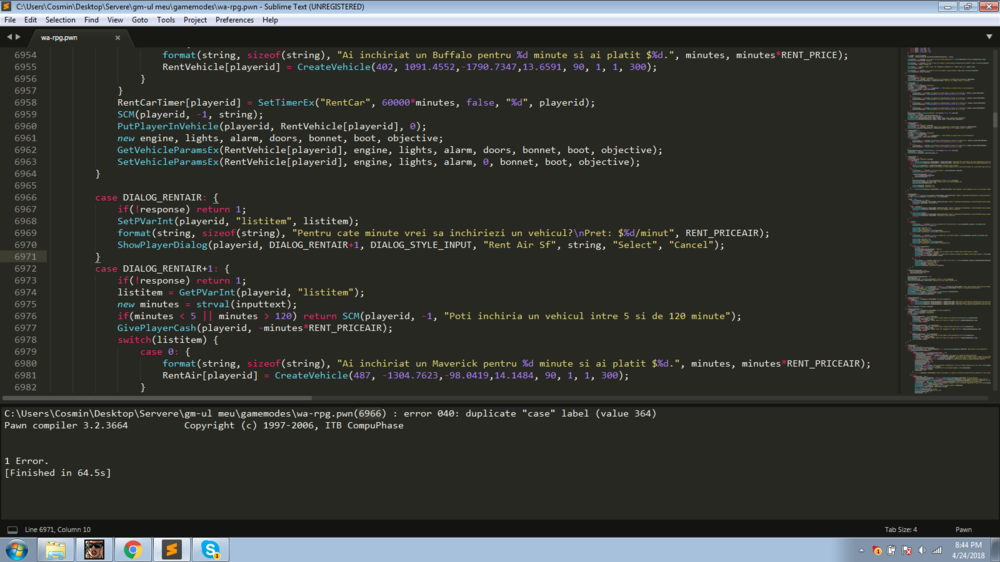Click the Line 6971, Column 10 status text

[x=57, y=529]
